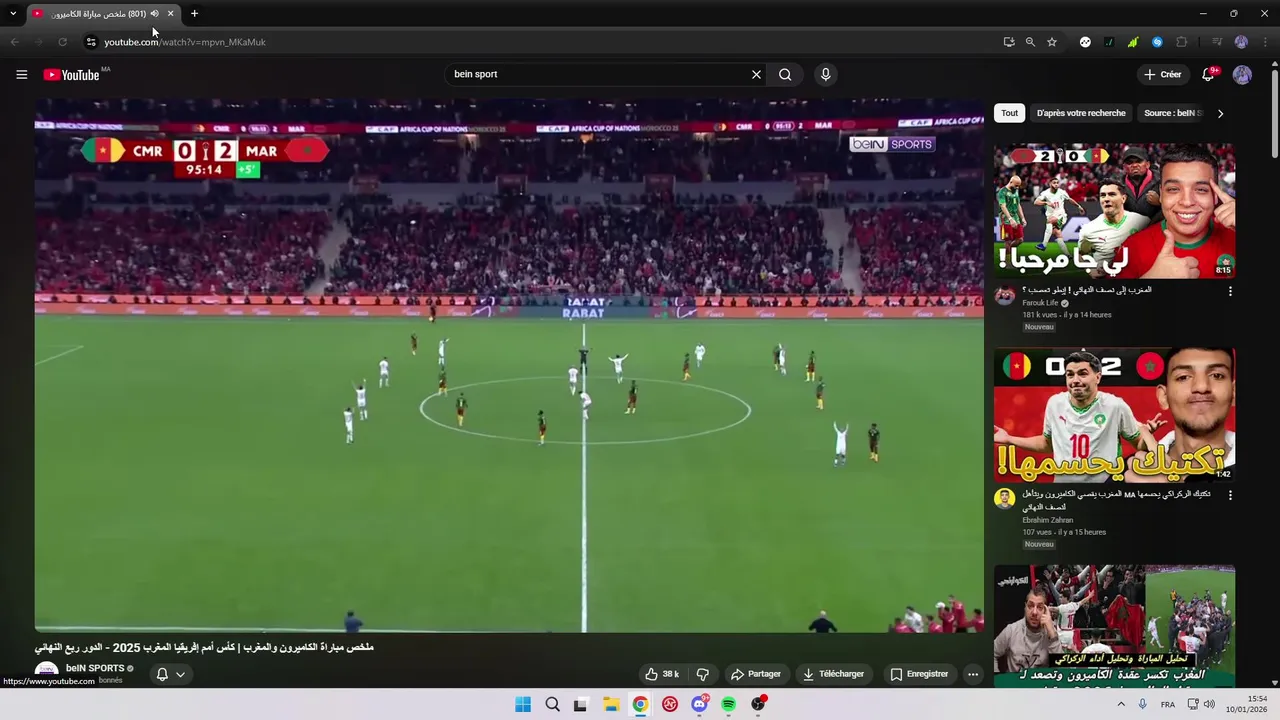The height and width of the screenshot is (720, 1280).
Task: Open the Farouk Life video thumbnail
Action: tap(1114, 211)
